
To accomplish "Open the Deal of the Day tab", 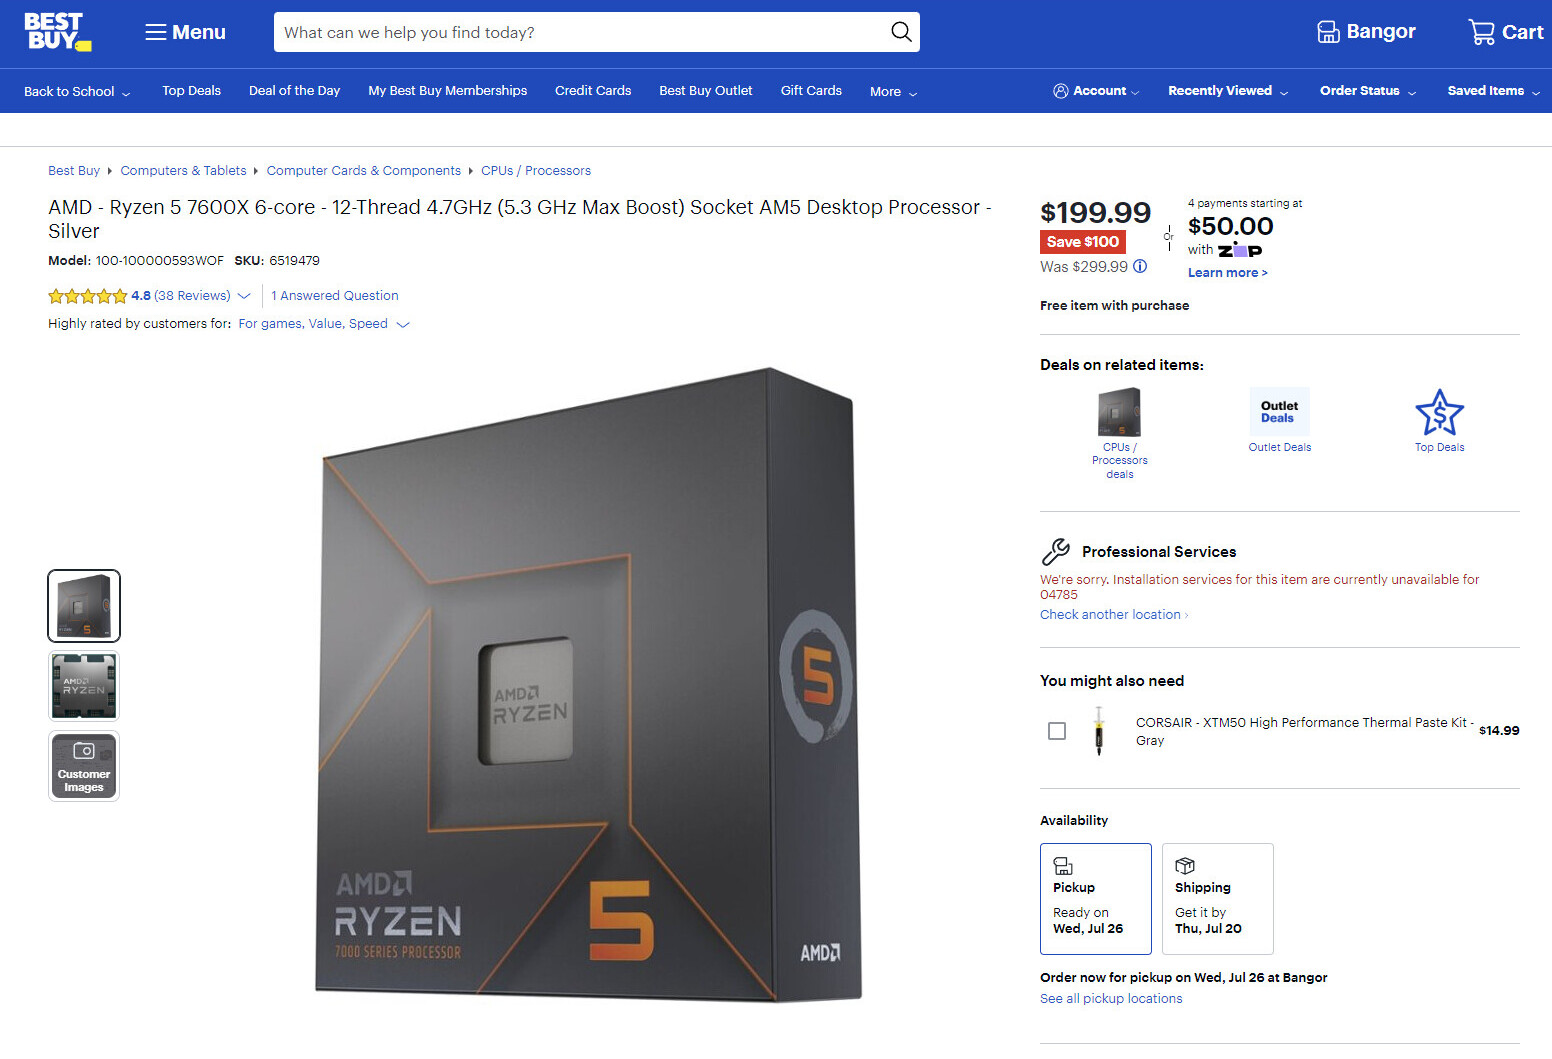I will pos(294,91).
